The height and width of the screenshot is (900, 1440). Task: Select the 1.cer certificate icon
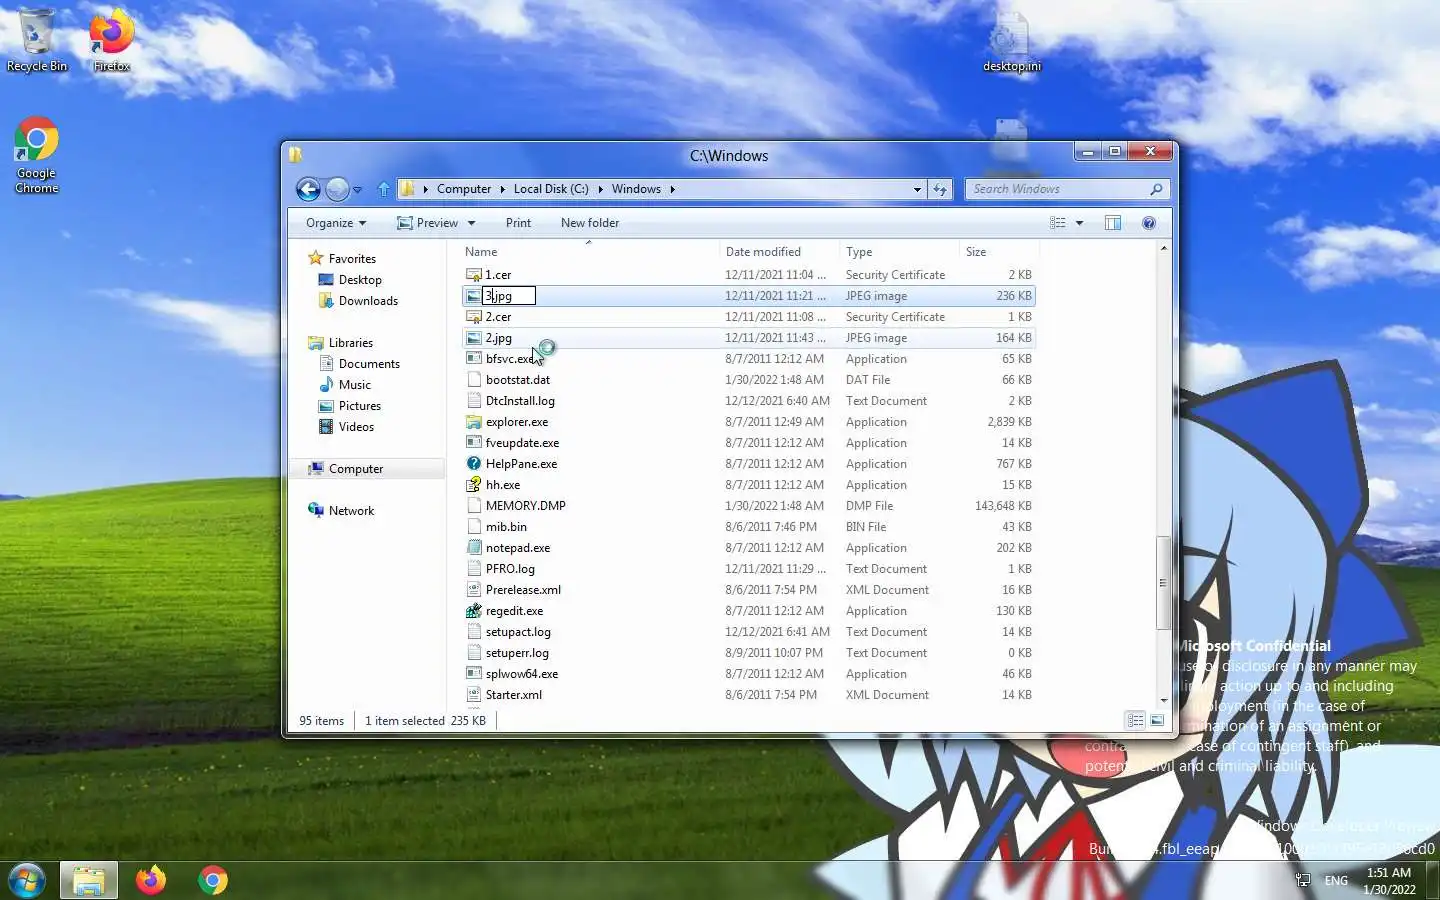tap(474, 275)
